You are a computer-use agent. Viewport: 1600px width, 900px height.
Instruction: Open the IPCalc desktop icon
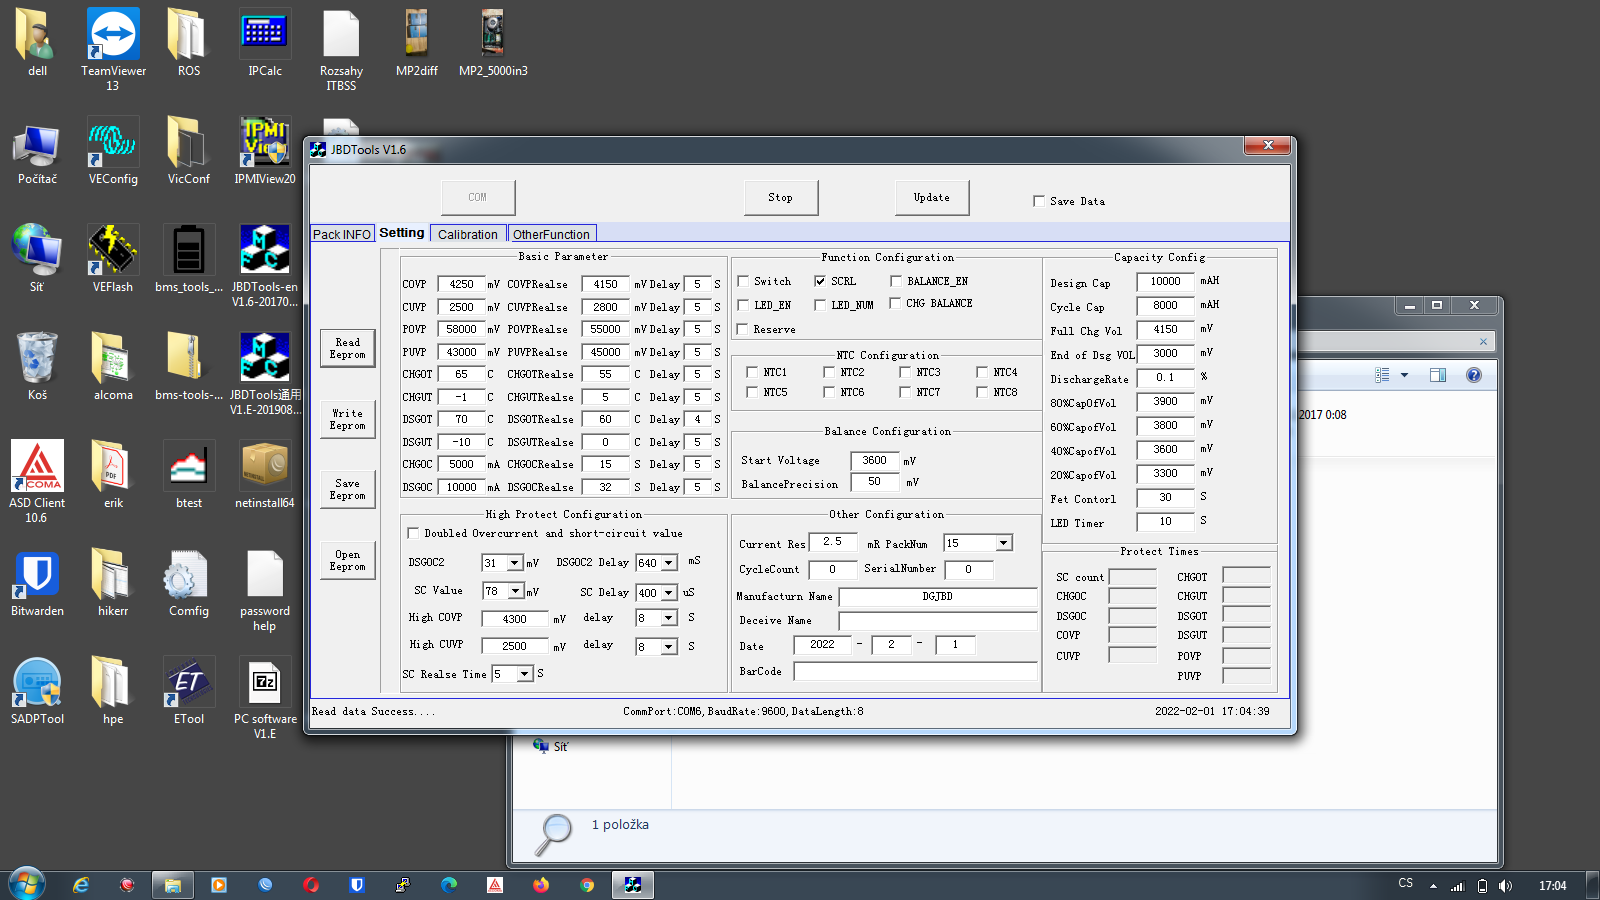tap(265, 35)
